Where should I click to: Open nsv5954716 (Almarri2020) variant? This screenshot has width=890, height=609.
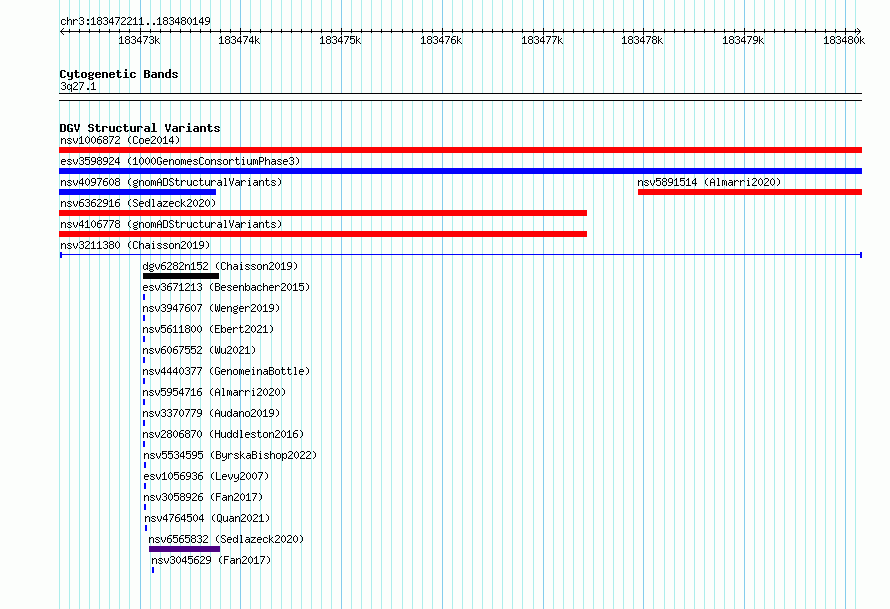[214, 392]
